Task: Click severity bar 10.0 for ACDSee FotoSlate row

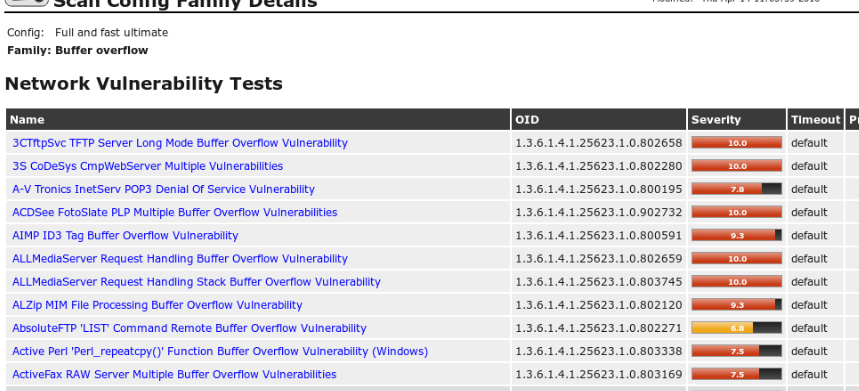Action: 737,212
